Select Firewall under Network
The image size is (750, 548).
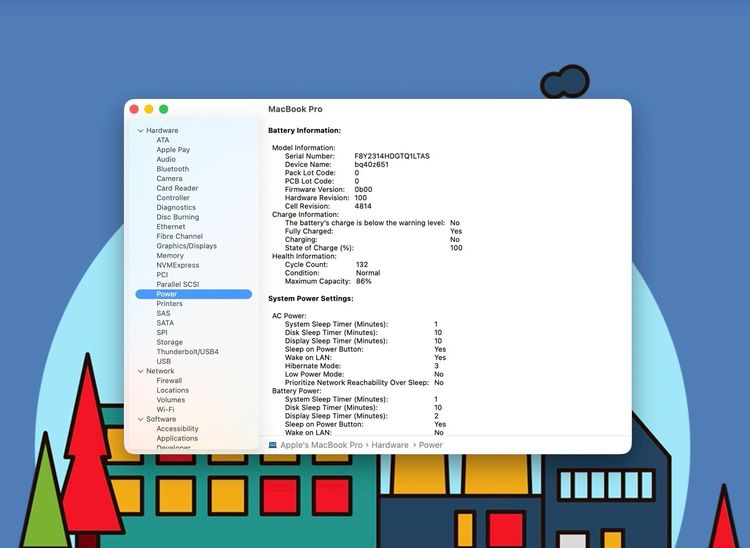169,381
